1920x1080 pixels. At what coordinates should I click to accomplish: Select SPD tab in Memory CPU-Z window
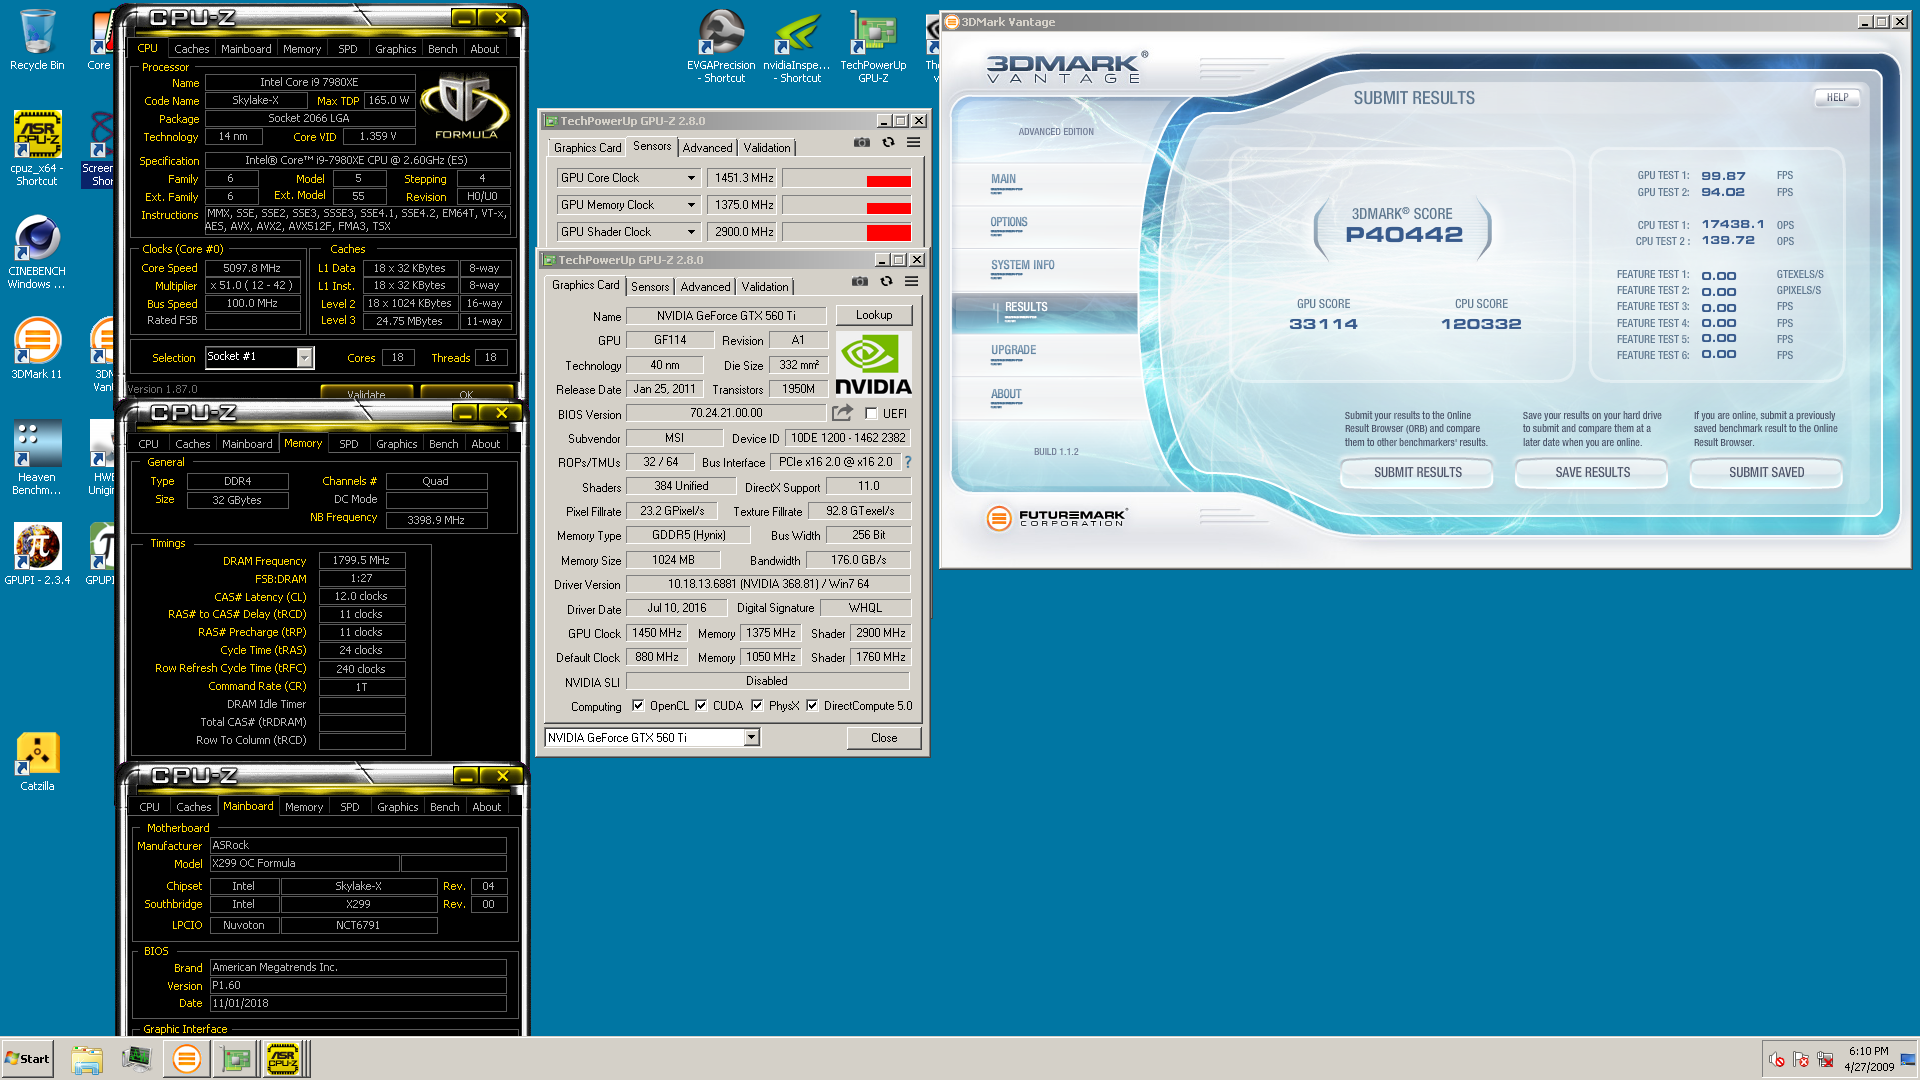coord(348,444)
